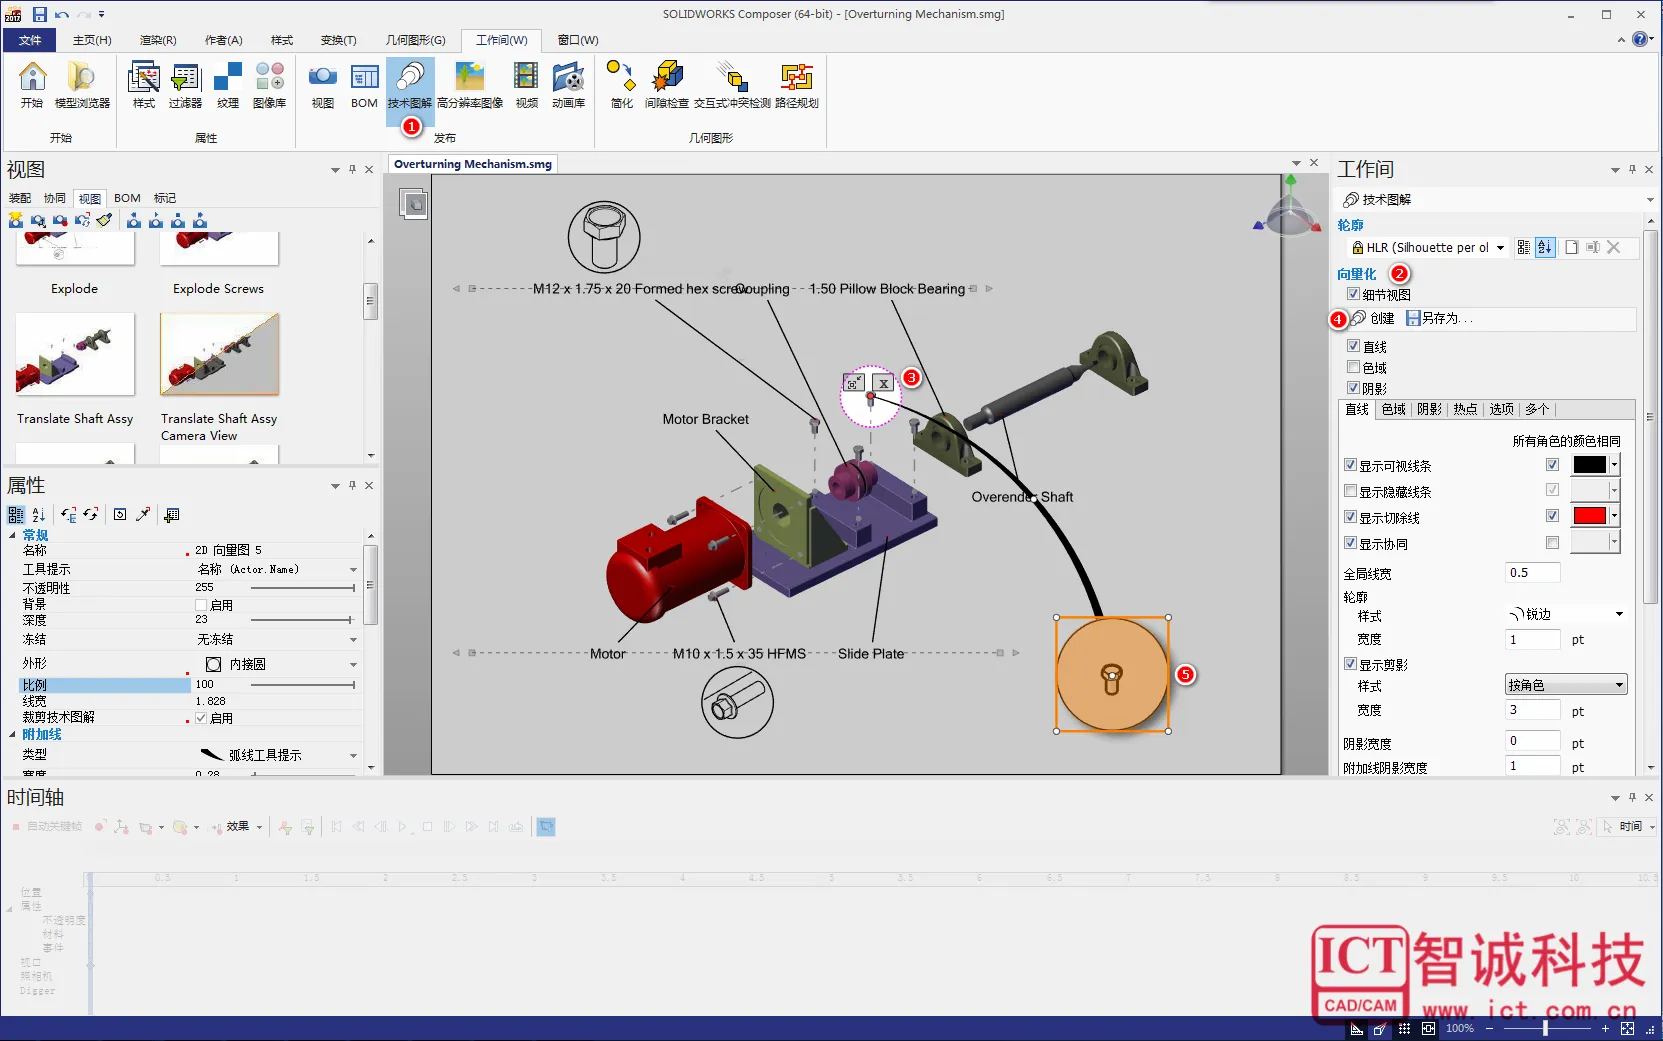Screen dimensions: 1663x1041
Task: Toggle the 细节视图 detail view checkbox
Action: click(x=1353, y=294)
